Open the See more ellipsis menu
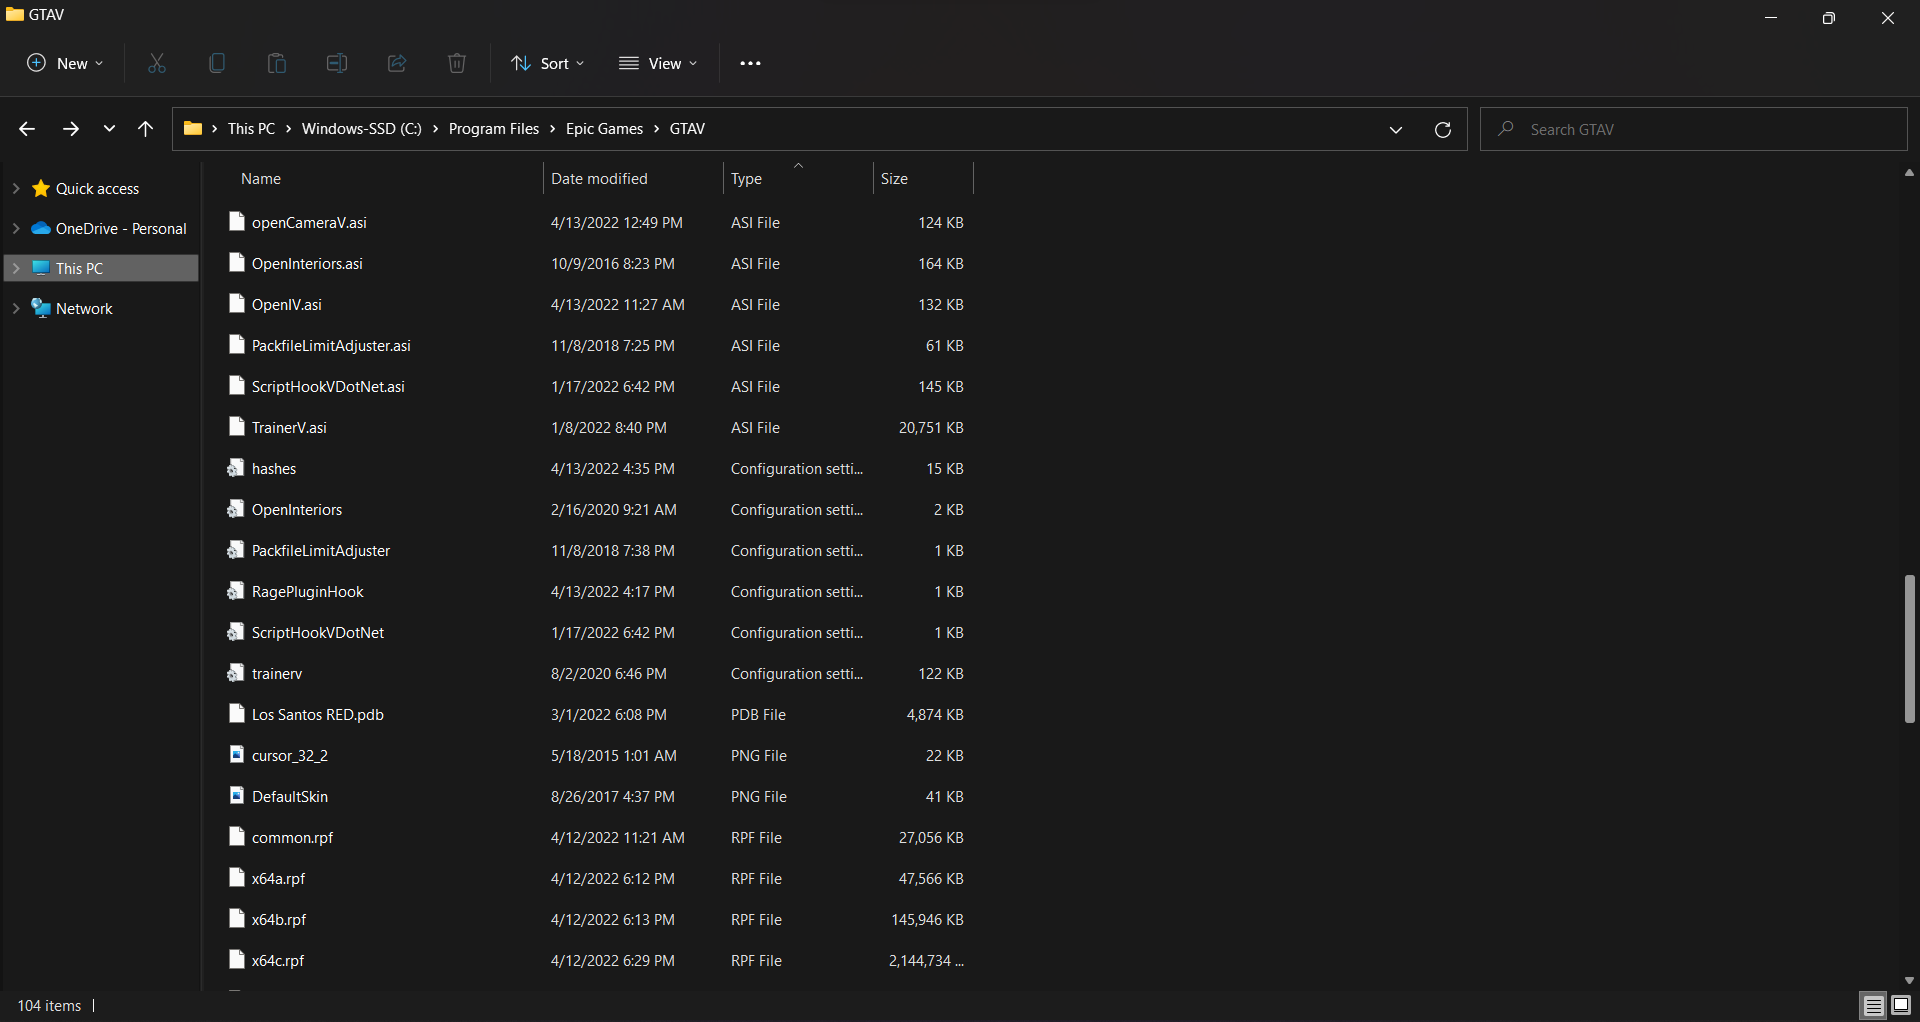This screenshot has height=1022, width=1920. point(750,63)
